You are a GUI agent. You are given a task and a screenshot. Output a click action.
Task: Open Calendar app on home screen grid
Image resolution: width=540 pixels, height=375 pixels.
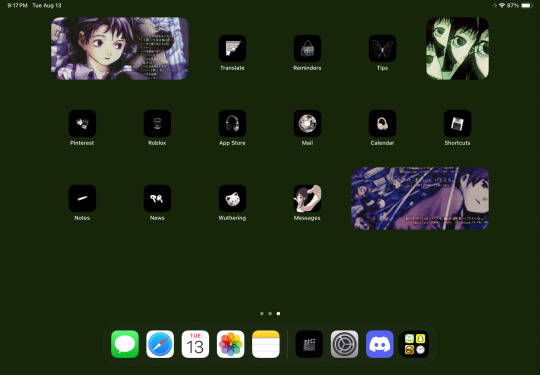pyautogui.click(x=382, y=124)
